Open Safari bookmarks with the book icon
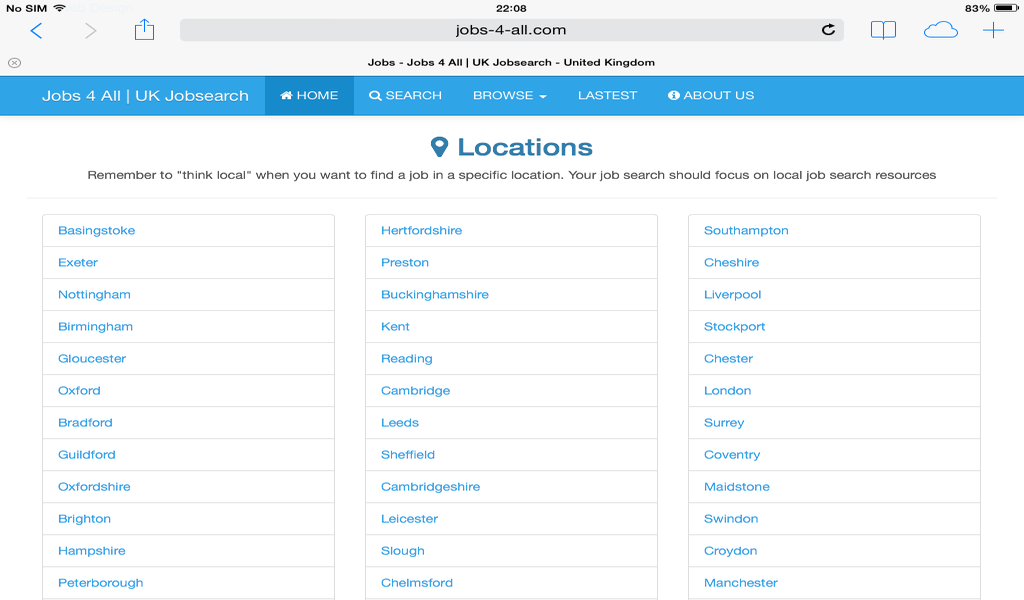This screenshot has height=600, width=1024. click(x=883, y=30)
